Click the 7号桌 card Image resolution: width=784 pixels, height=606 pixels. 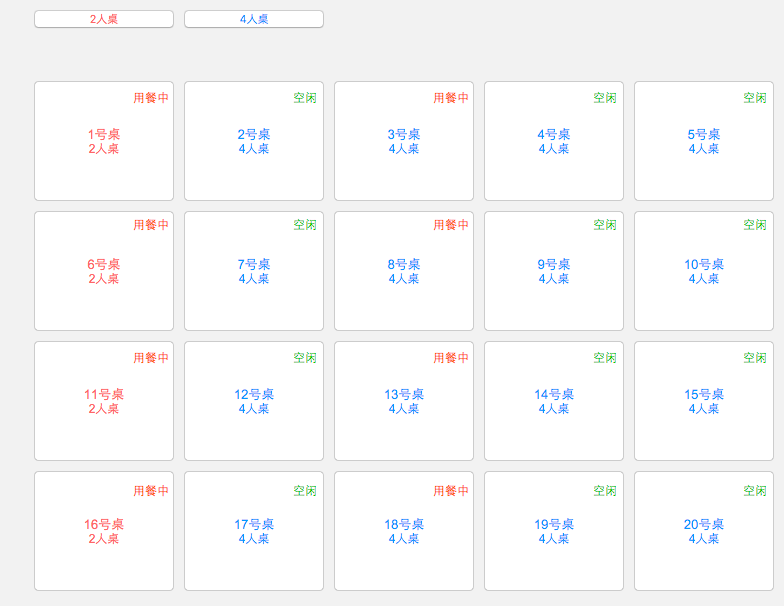point(254,271)
